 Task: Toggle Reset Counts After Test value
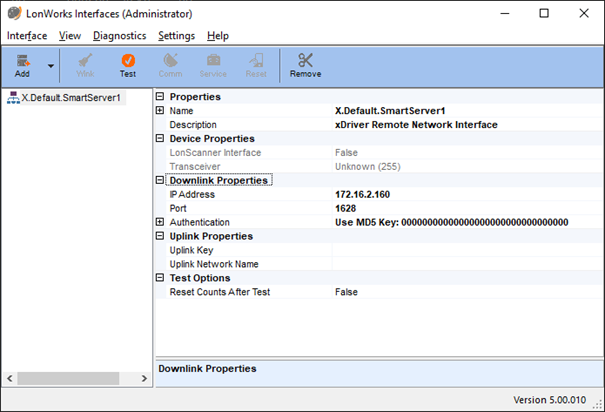[465, 292]
